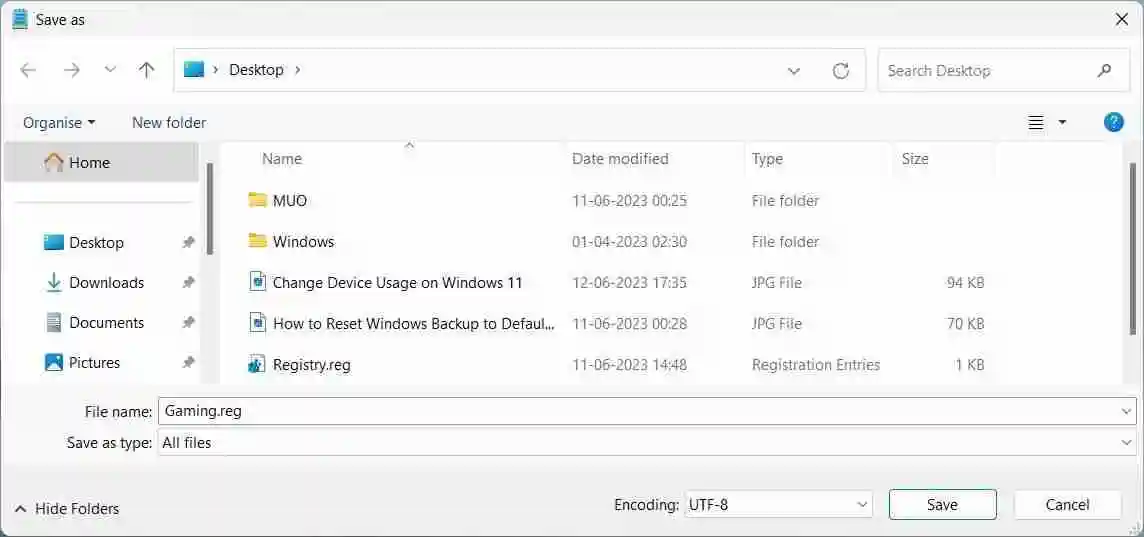Open Downloads in the navigation pane
The width and height of the screenshot is (1144, 537).
[107, 282]
